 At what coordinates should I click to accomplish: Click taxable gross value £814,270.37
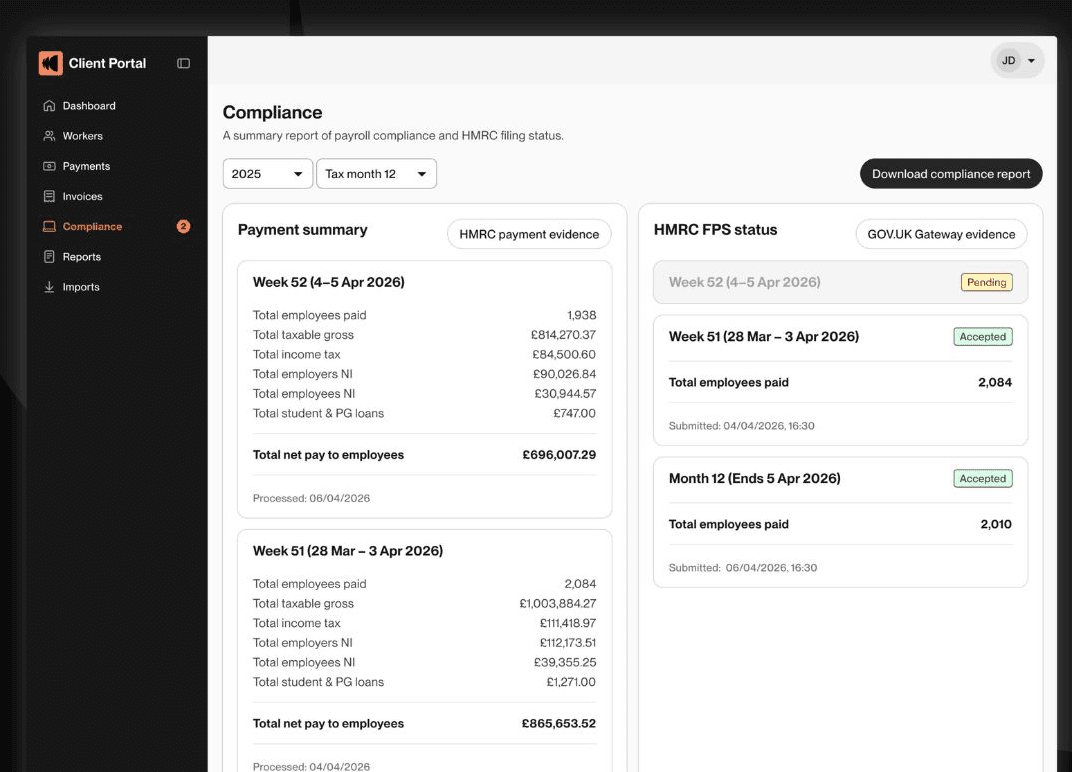click(x=563, y=335)
